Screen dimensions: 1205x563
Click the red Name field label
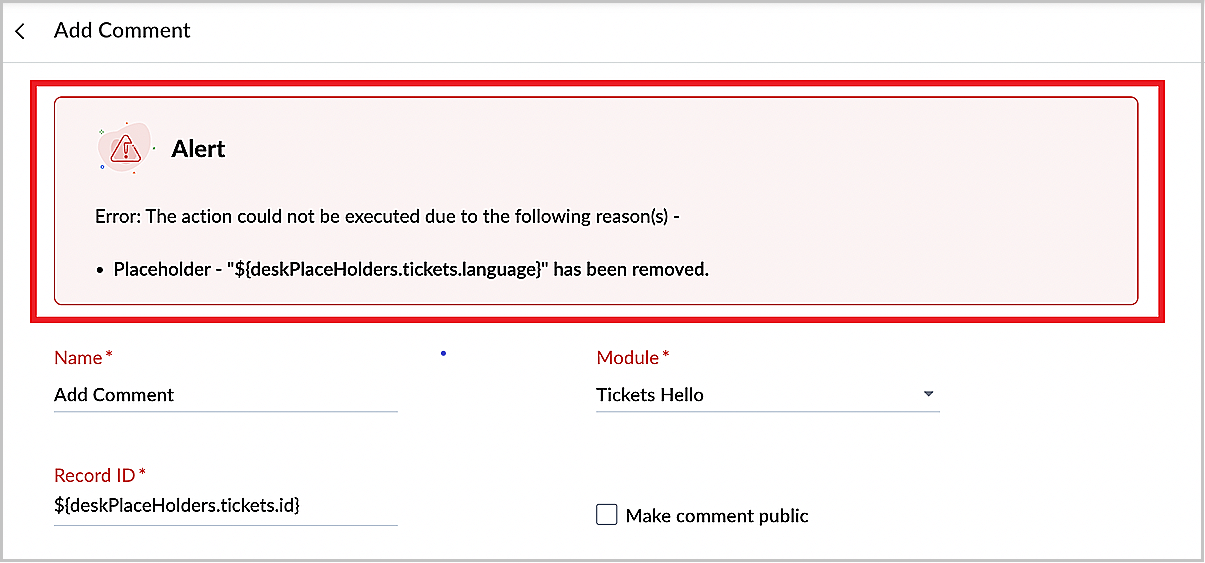click(78, 357)
